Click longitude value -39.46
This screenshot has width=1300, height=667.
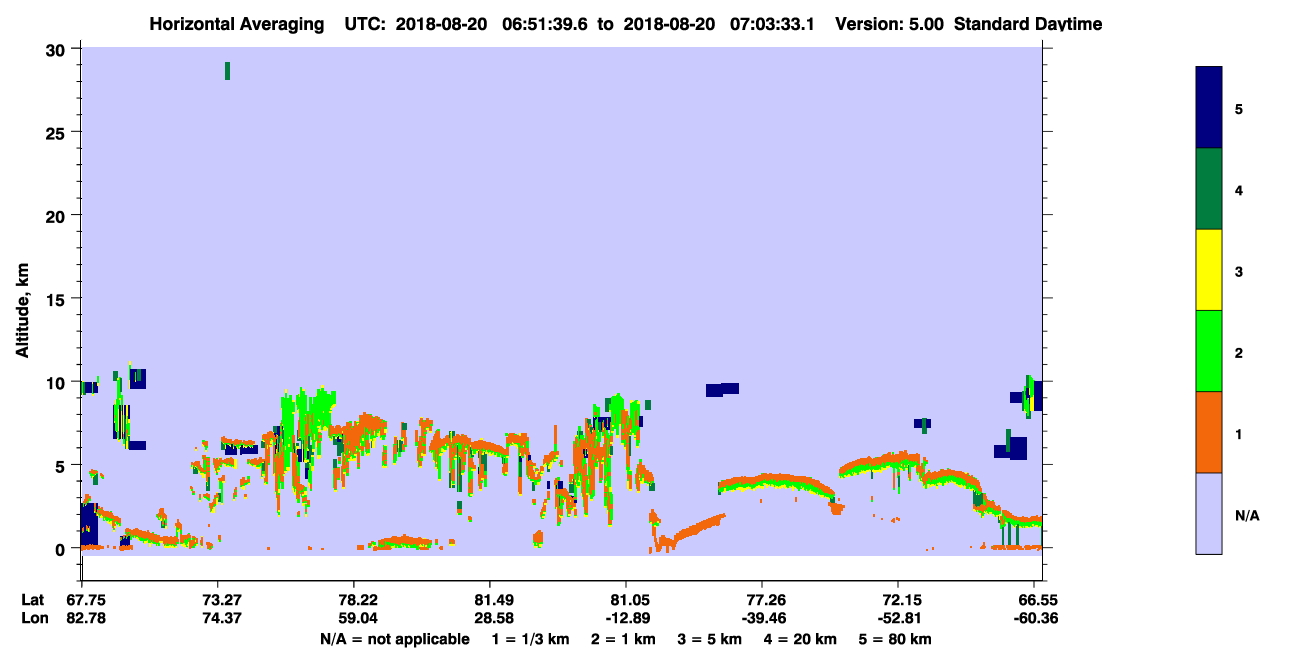[x=762, y=618]
